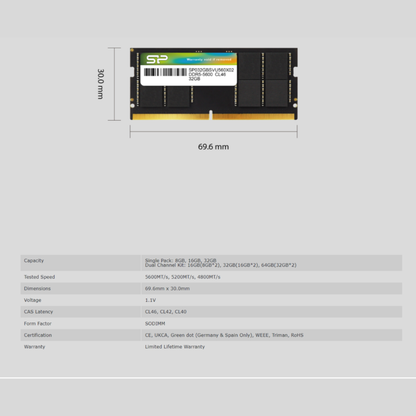Click the RAM module product image

click(214, 84)
